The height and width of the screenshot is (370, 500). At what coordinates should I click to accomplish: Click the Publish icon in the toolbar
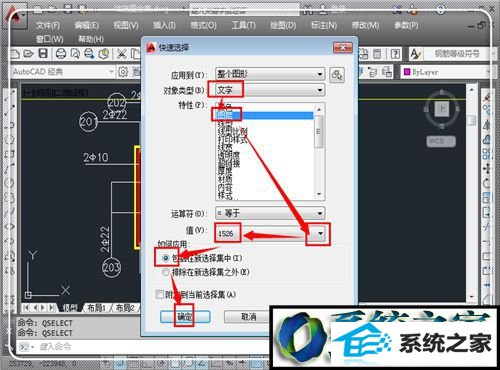(89, 54)
